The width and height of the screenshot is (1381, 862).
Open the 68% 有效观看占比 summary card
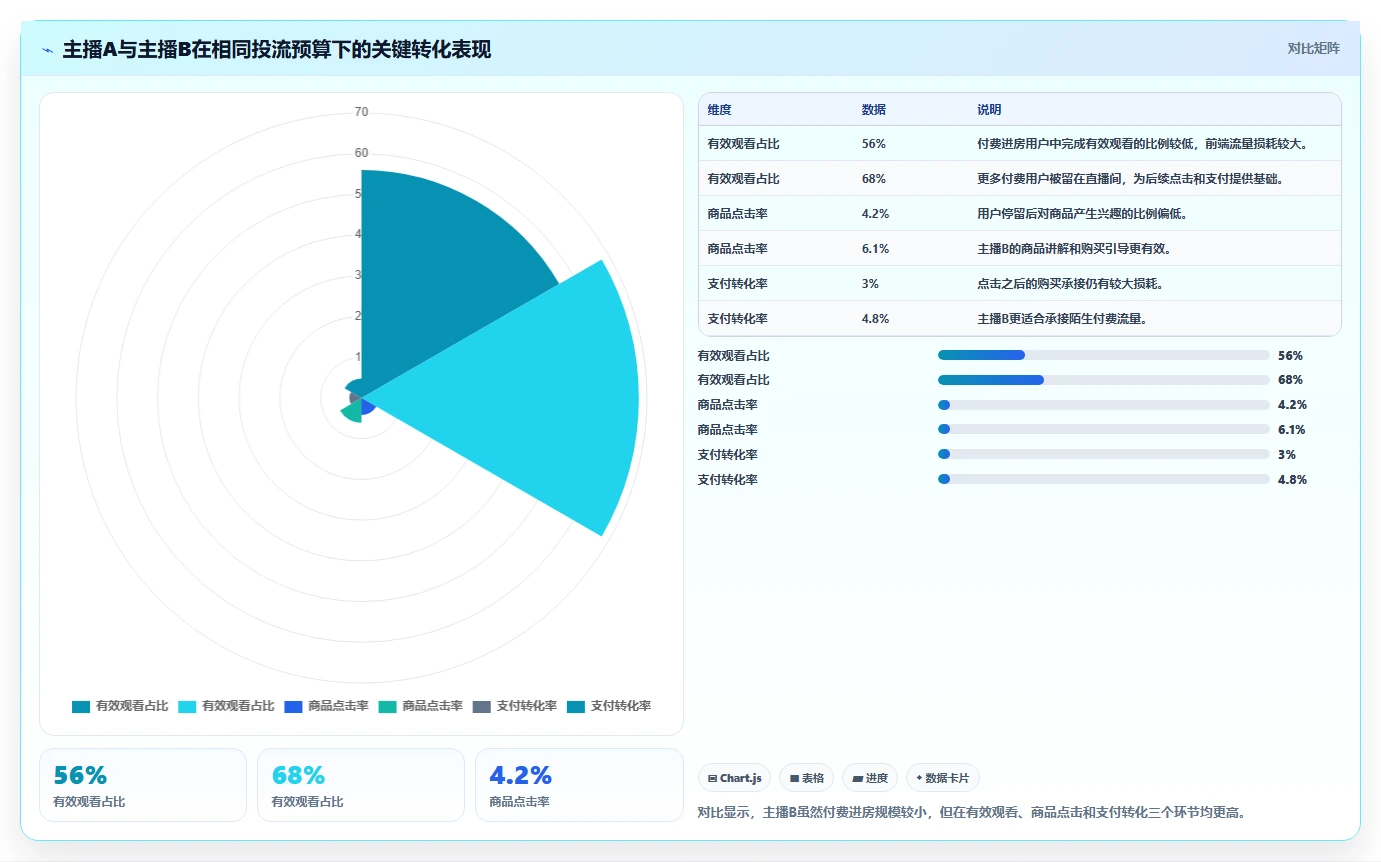tap(361, 785)
